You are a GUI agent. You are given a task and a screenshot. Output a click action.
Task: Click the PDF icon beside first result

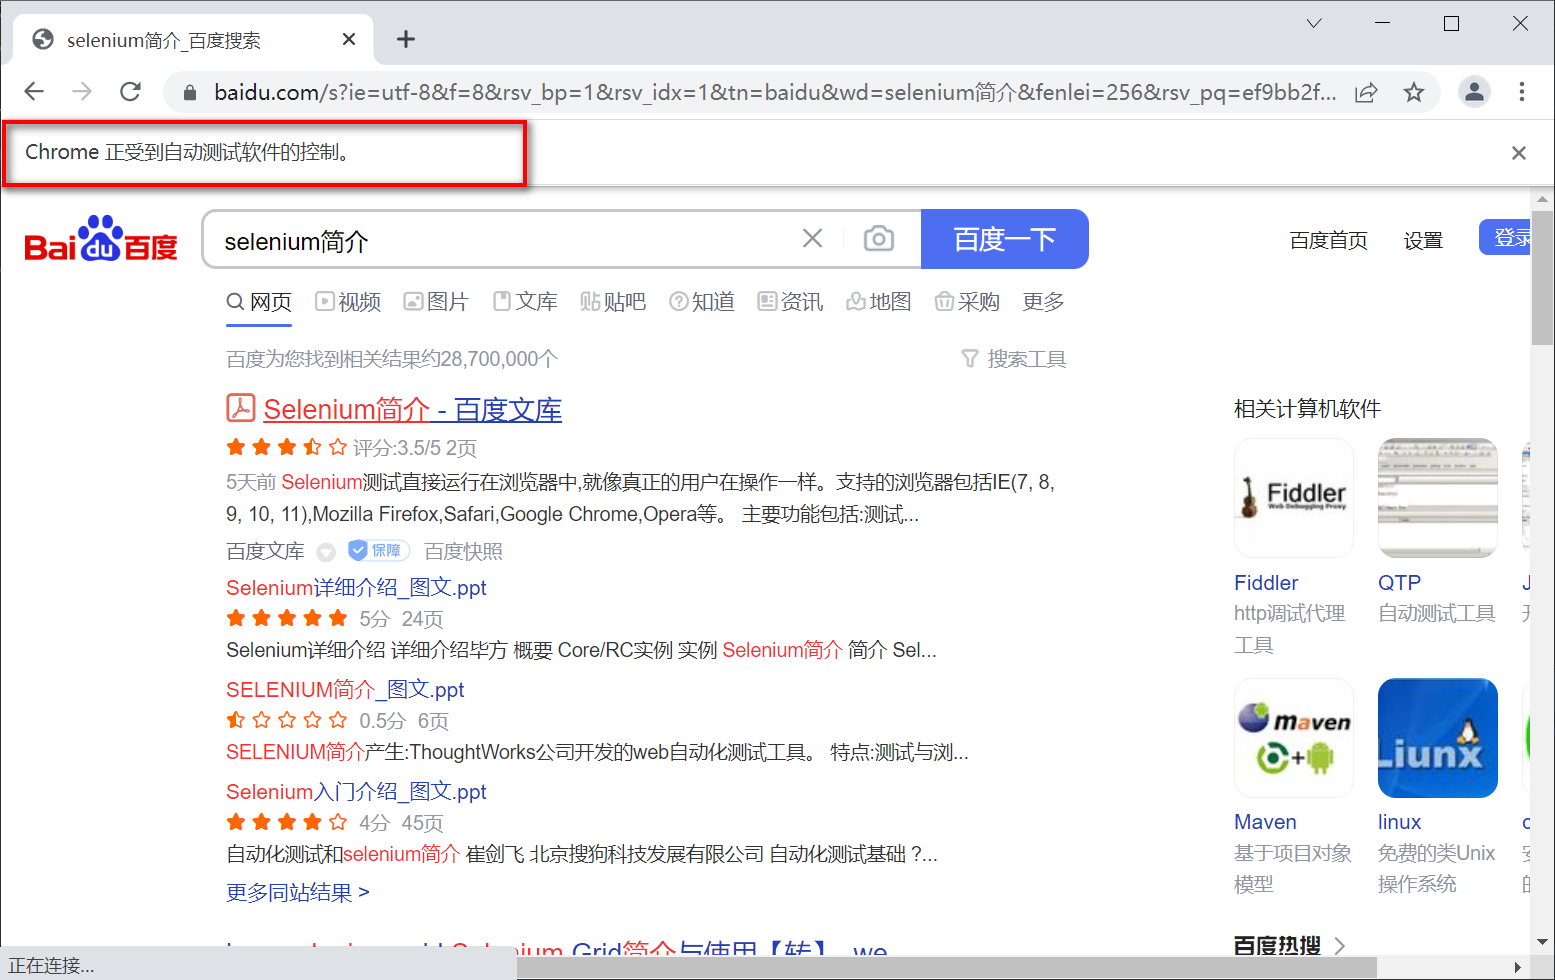pyautogui.click(x=241, y=408)
